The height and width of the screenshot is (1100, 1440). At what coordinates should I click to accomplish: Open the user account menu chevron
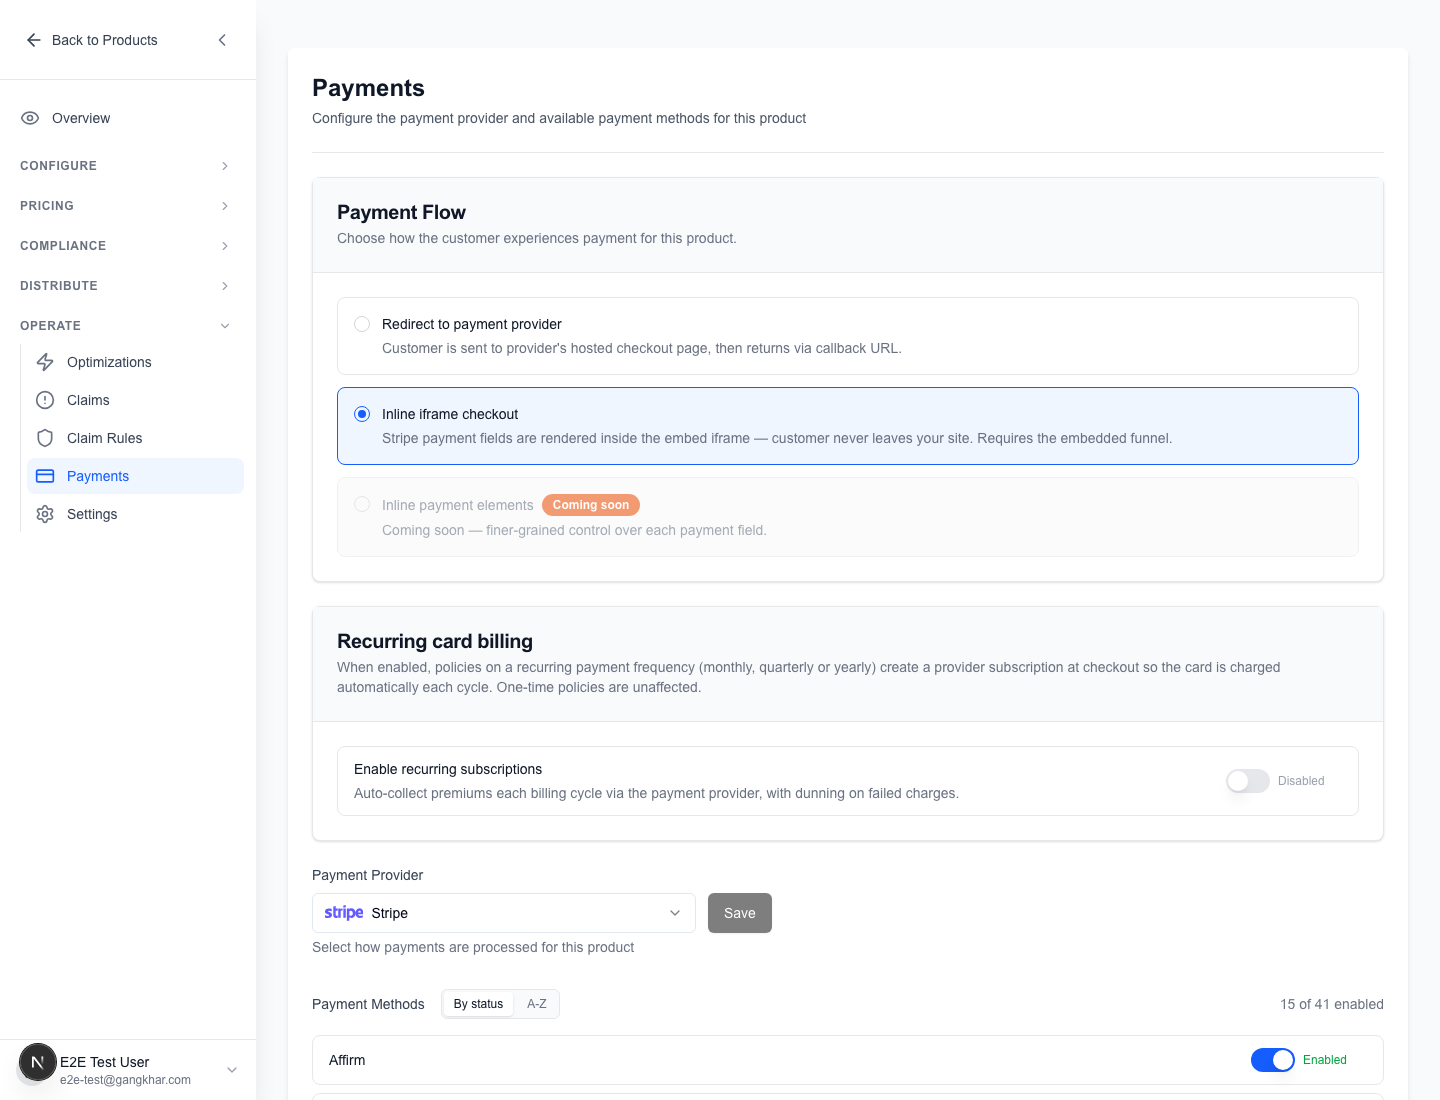click(232, 1070)
